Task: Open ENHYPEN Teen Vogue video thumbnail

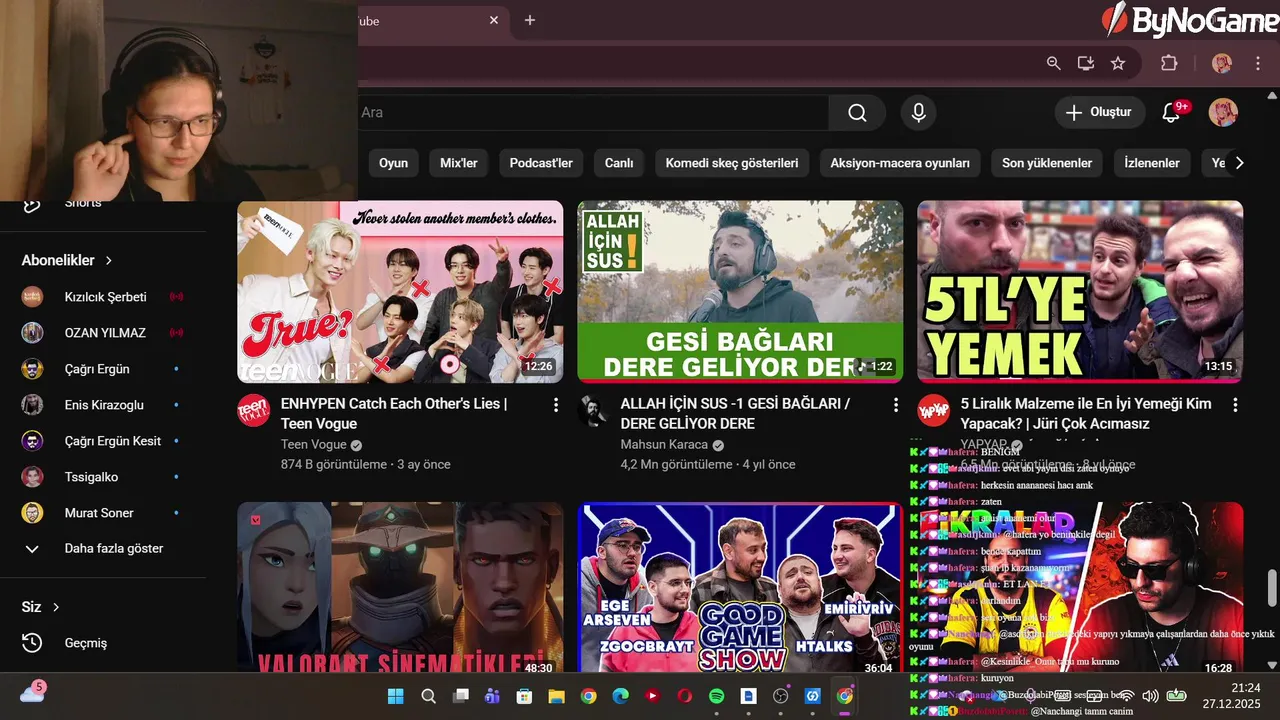Action: pyautogui.click(x=400, y=292)
